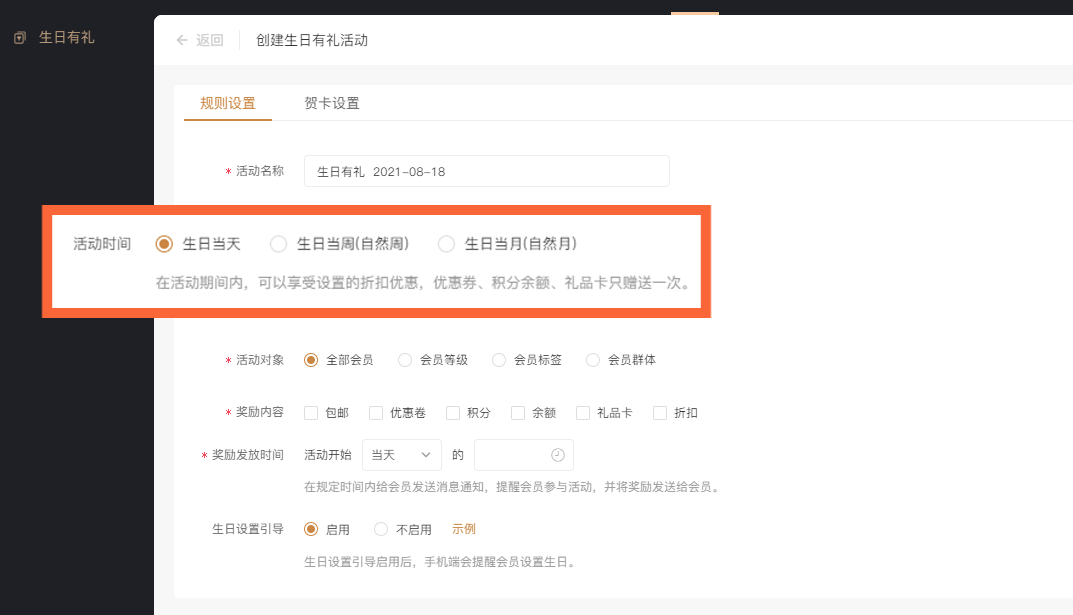Select 启用 for 生日设置引导
Viewport: 1073px width, 615px height.
coord(311,529)
